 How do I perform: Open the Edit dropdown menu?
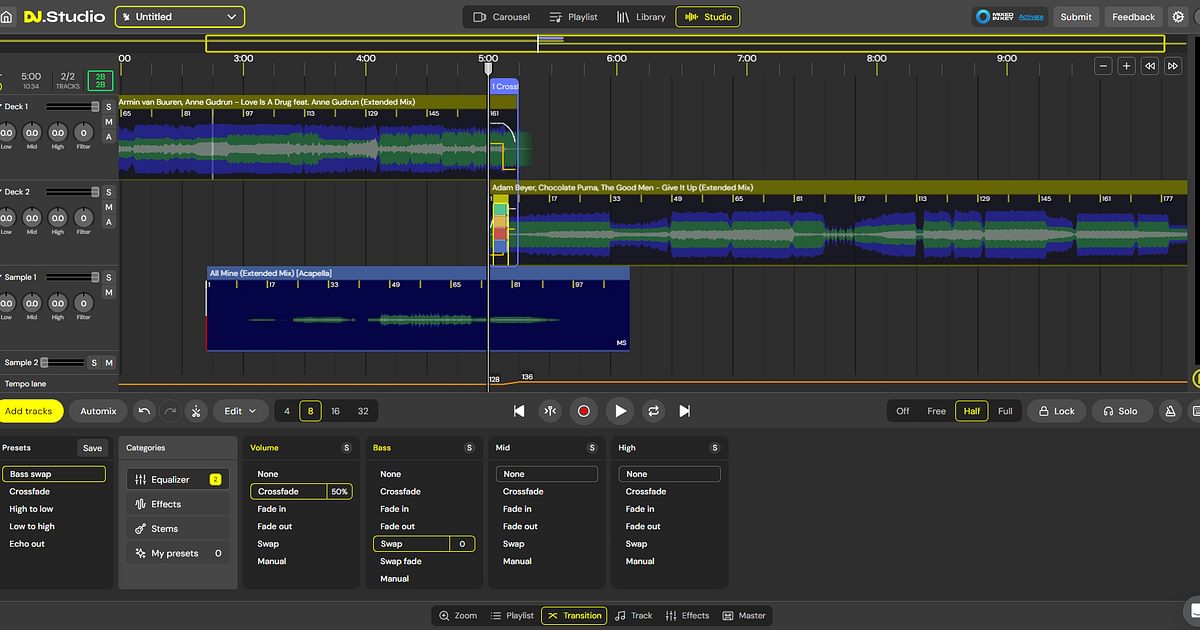[x=239, y=410]
